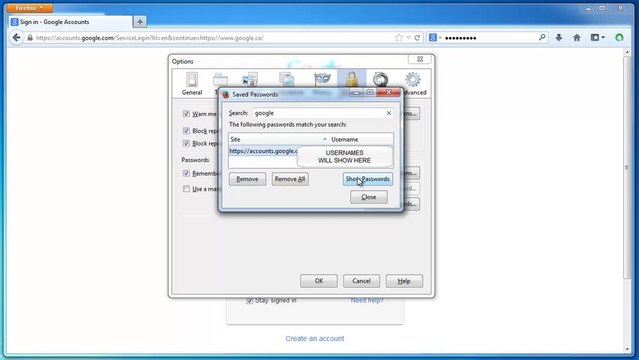Go back with the back arrow

coord(16,38)
